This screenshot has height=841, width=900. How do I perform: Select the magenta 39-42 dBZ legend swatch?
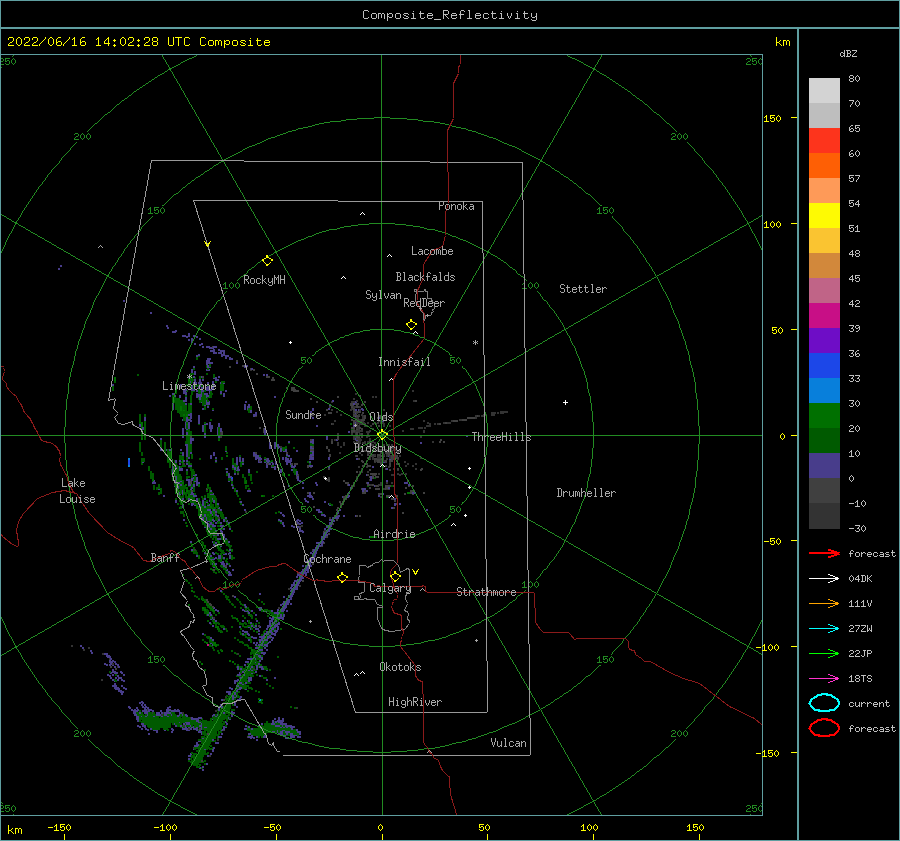pos(824,316)
